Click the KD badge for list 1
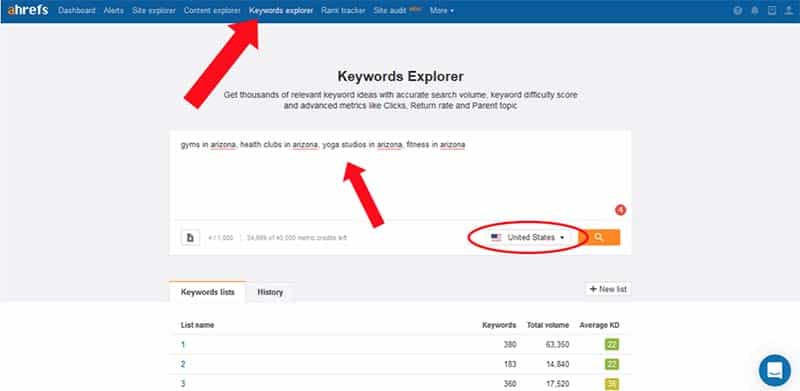This screenshot has height=391, width=800. click(x=612, y=345)
